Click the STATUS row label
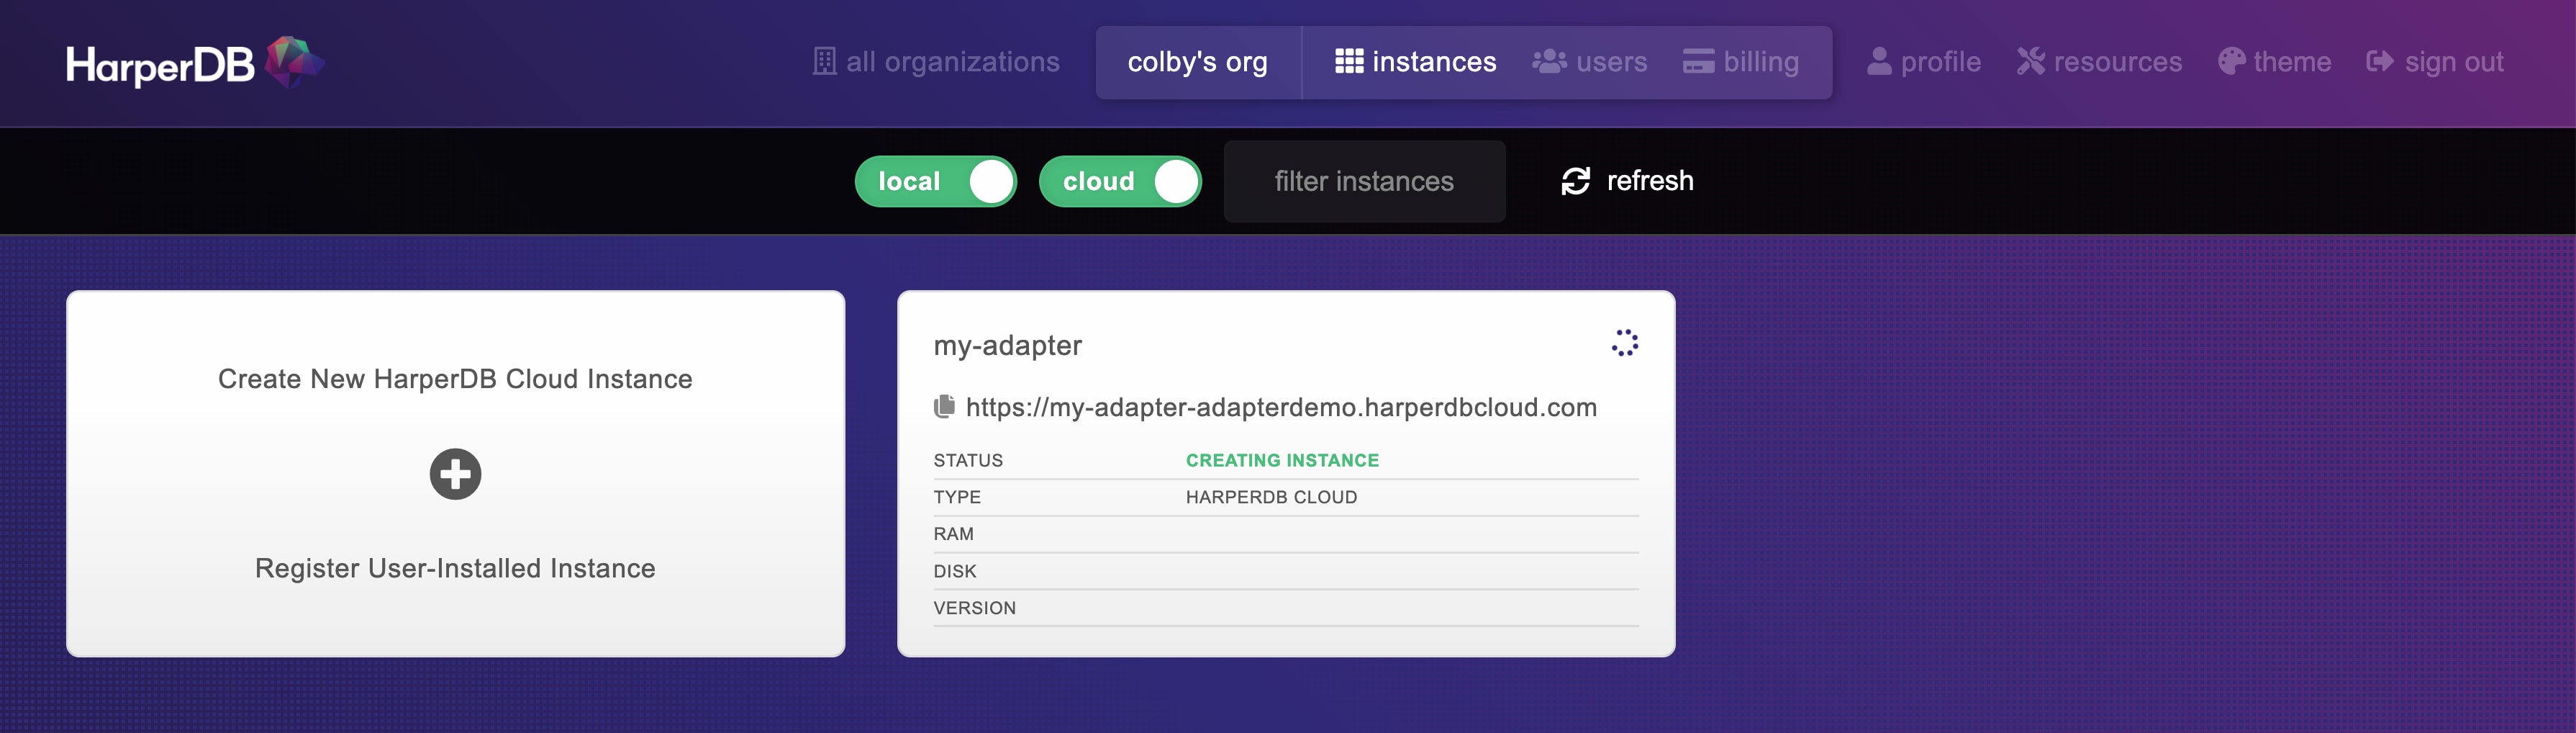 [968, 460]
